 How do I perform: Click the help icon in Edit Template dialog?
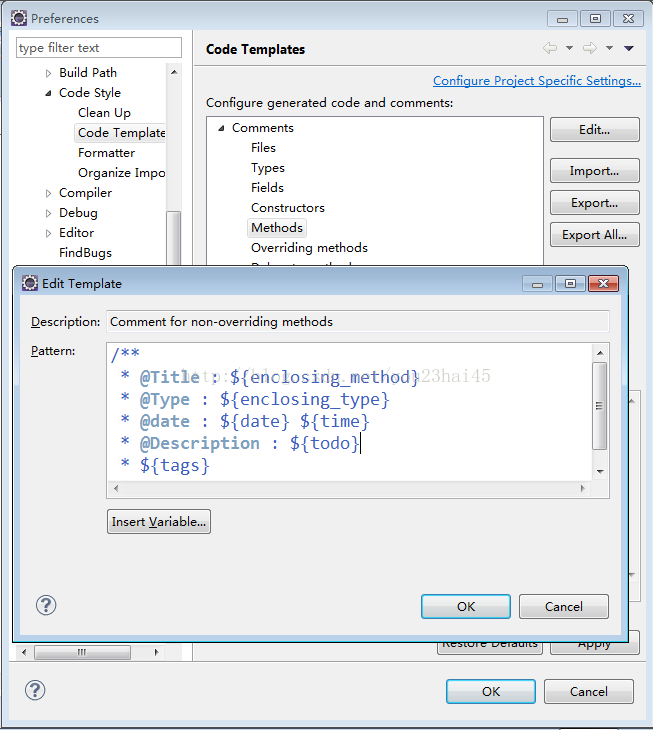pos(46,605)
